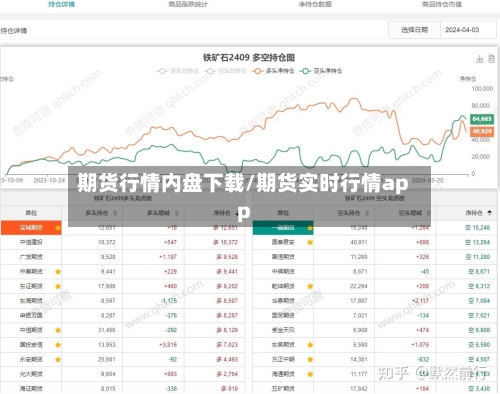This screenshot has height=394, width=500.
Task: Click the orange 49,929 chart value tag
Action: [482, 131]
